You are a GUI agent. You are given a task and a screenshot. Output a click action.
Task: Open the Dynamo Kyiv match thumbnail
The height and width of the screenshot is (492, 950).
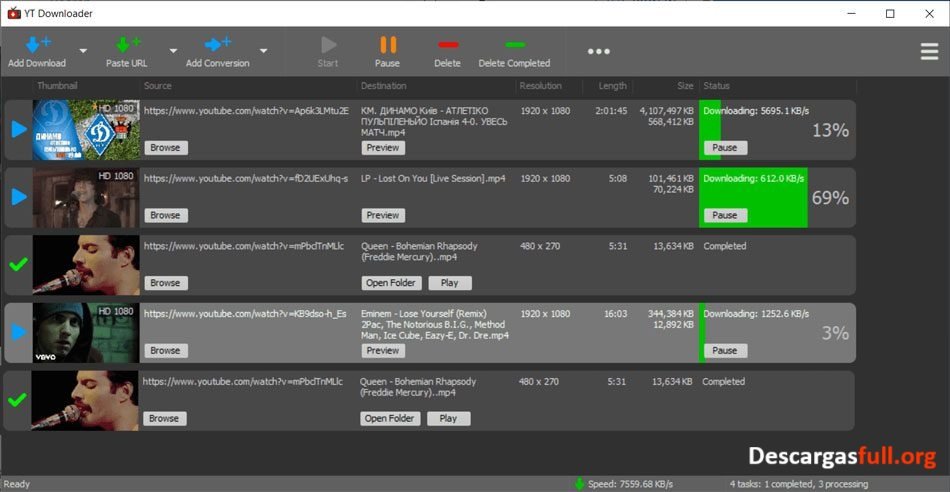(x=86, y=130)
